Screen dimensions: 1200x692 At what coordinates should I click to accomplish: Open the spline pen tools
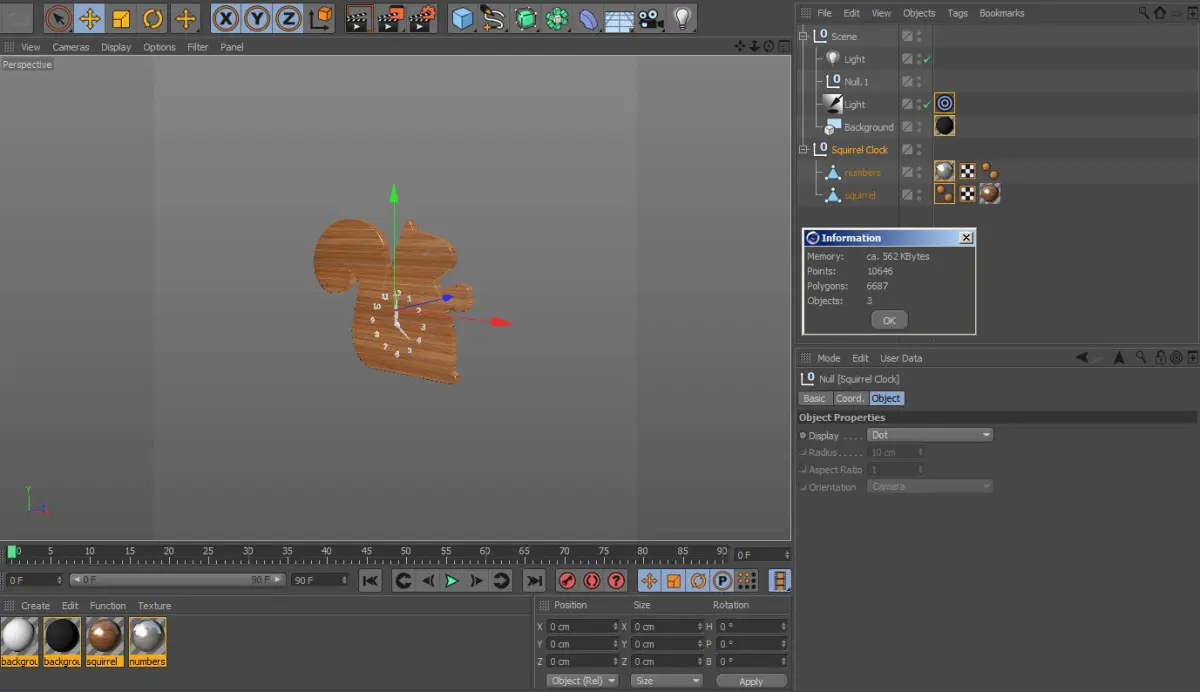click(493, 18)
